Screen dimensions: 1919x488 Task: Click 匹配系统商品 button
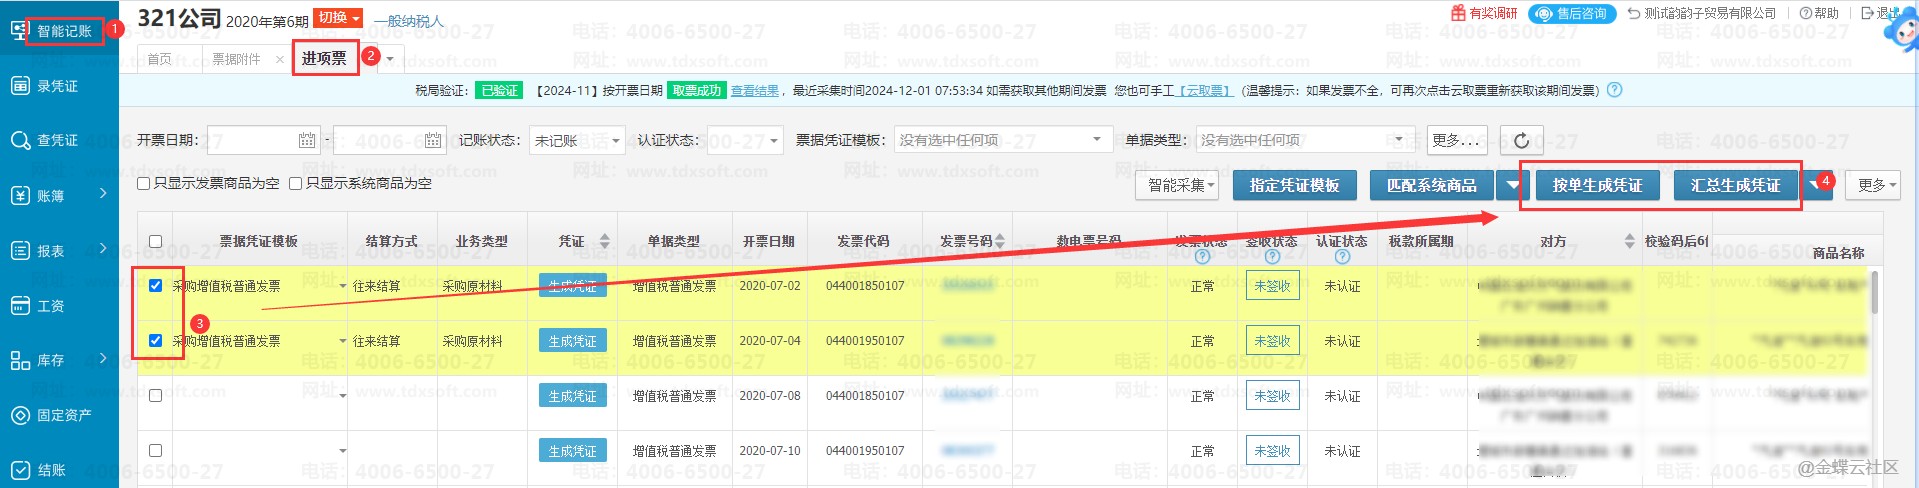click(x=1431, y=185)
